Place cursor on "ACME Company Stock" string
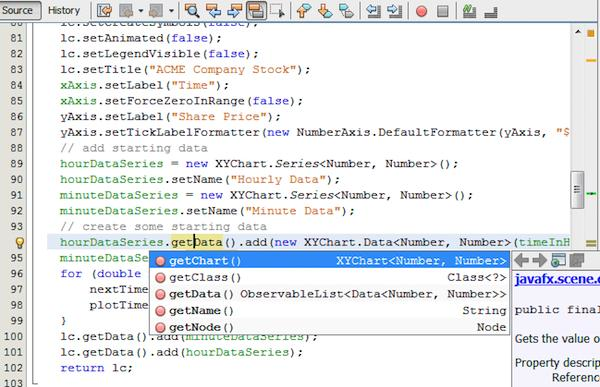600x387 pixels. click(223, 70)
